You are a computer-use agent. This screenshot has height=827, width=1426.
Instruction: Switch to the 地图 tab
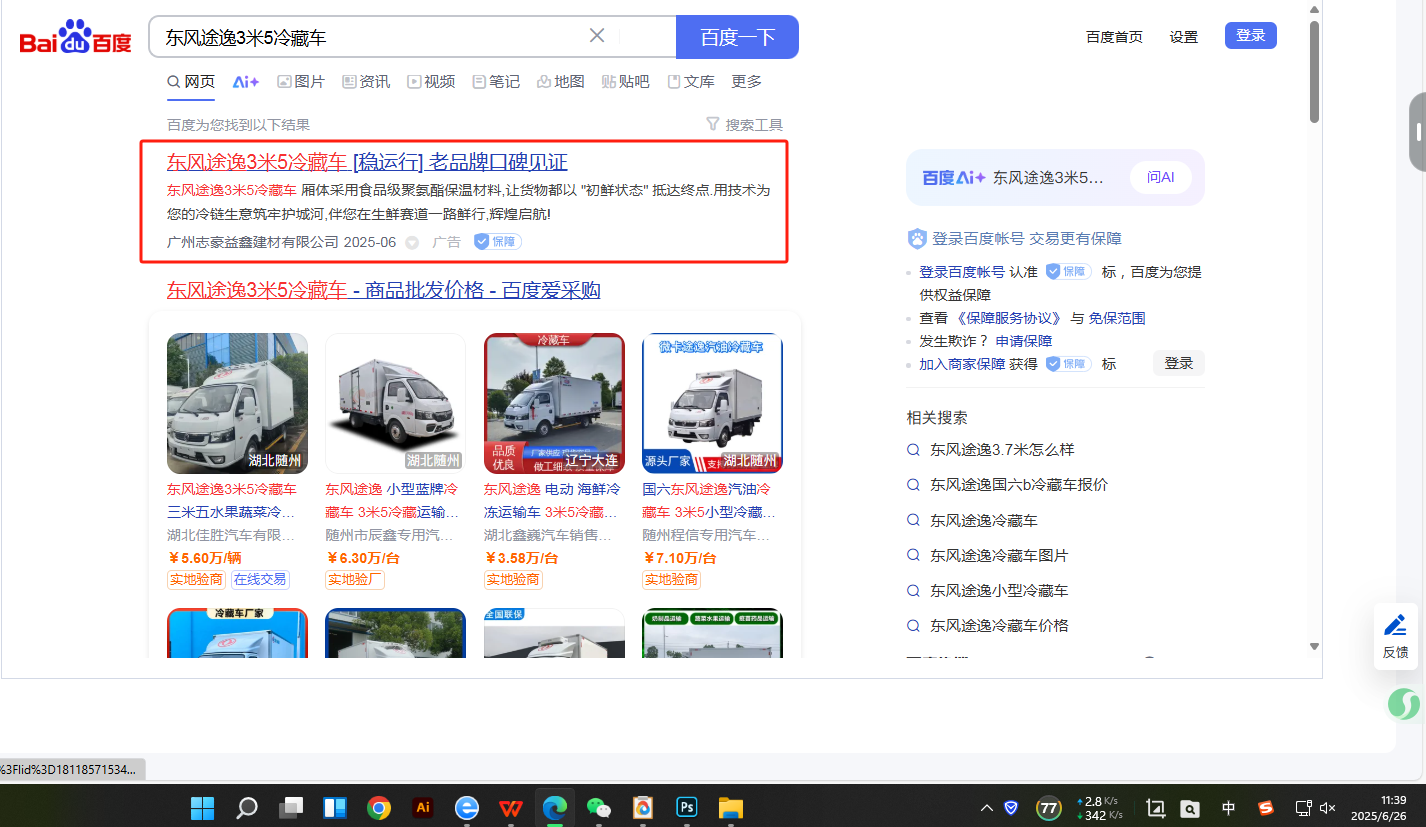560,82
